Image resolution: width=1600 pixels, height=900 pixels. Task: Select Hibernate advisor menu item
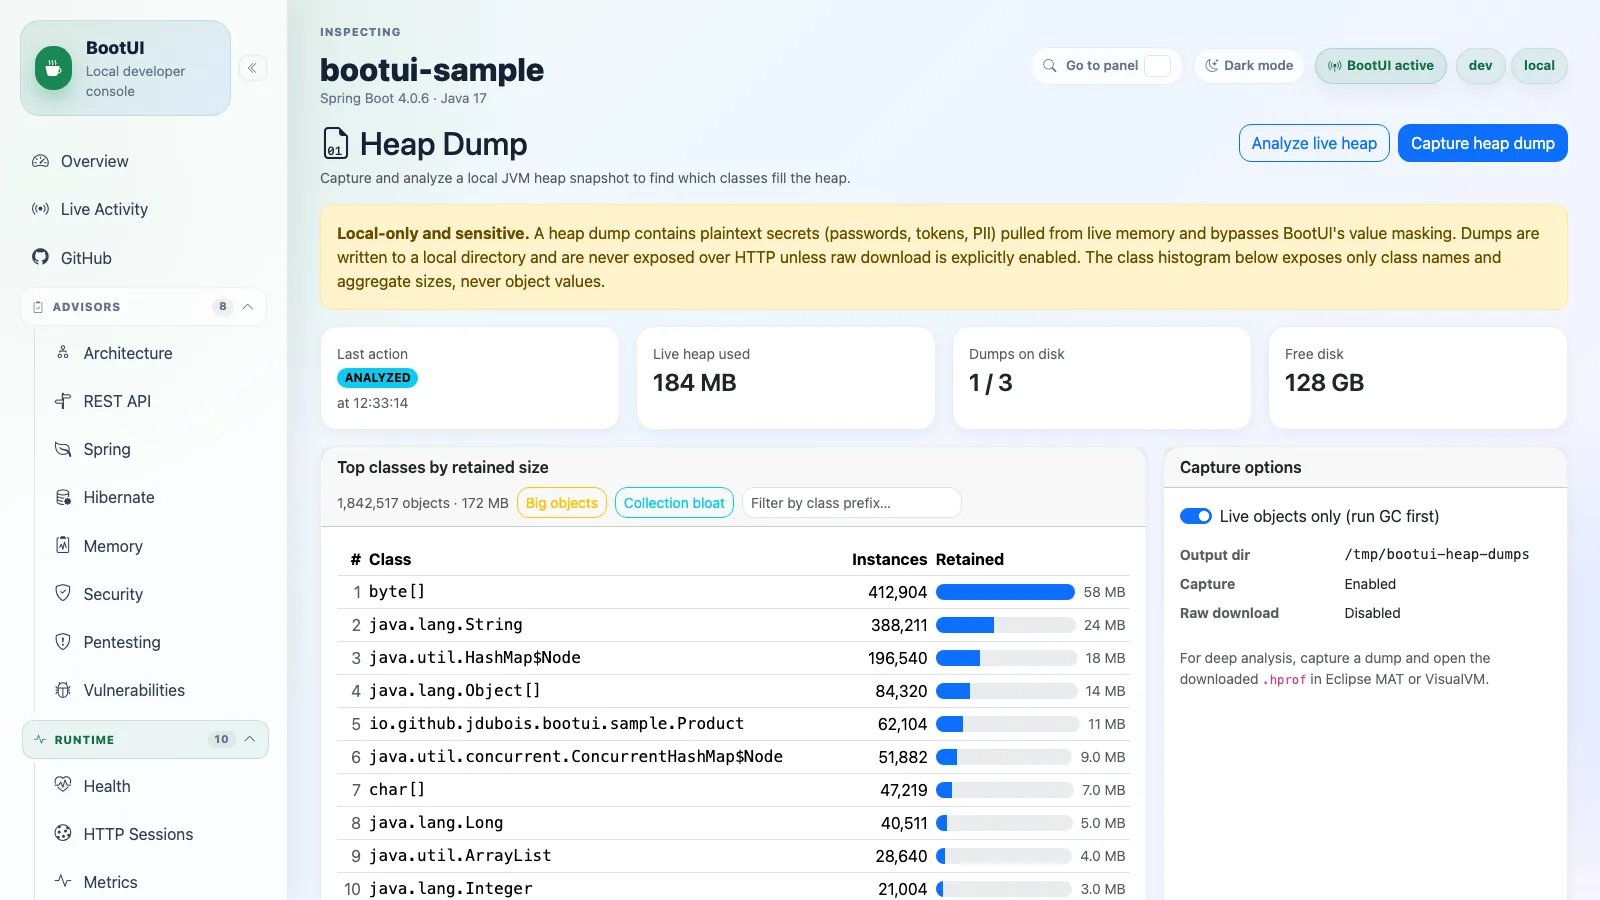click(156, 497)
